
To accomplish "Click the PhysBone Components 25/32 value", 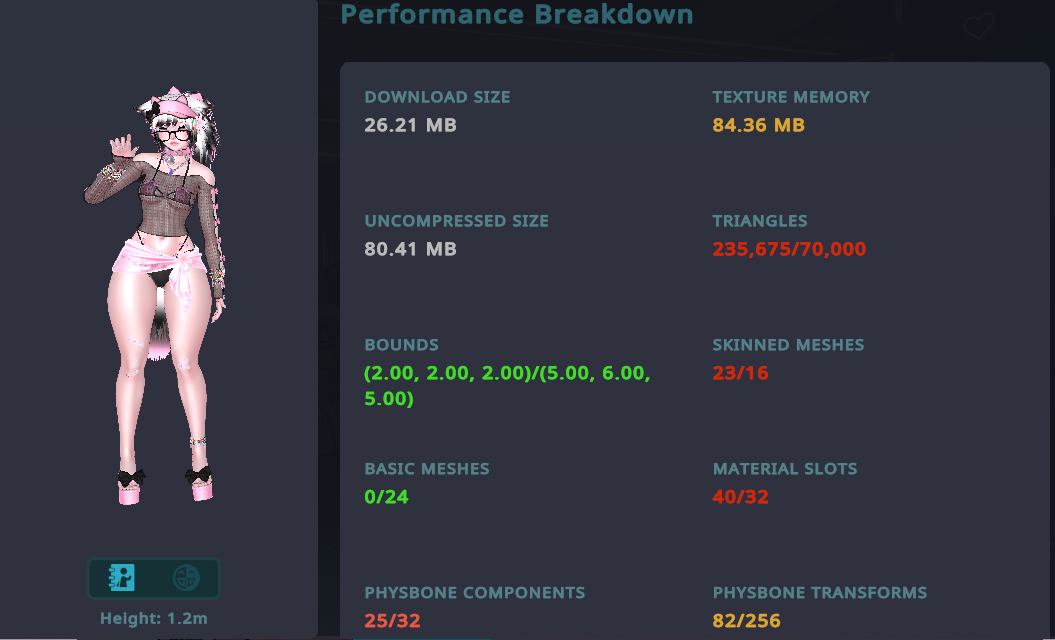I will [x=392, y=621].
